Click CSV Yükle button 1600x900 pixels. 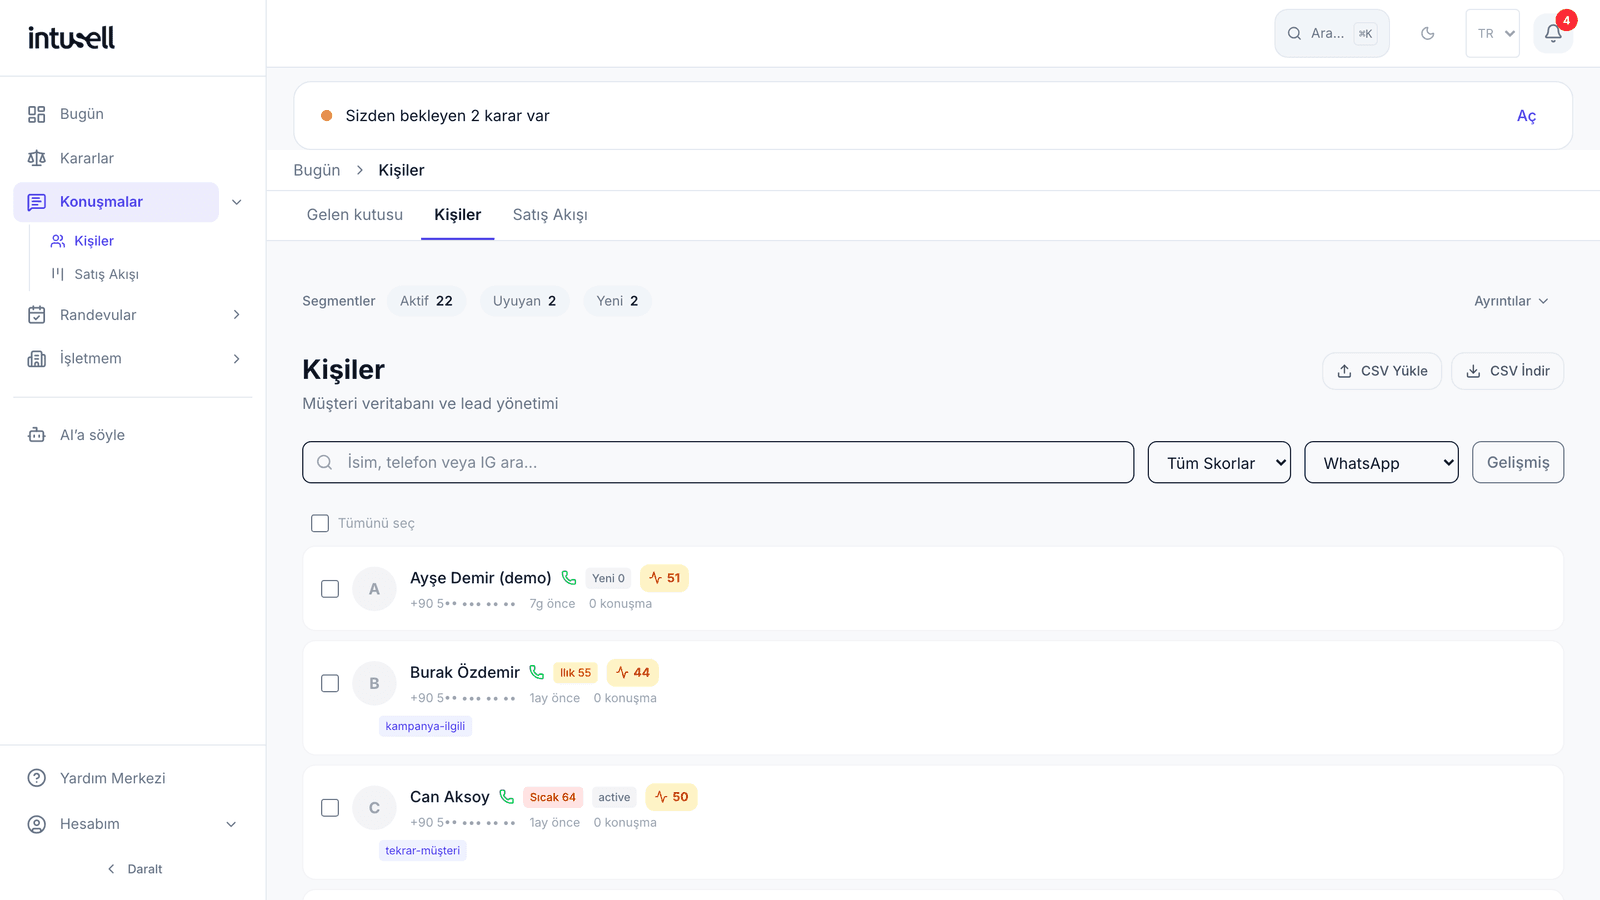(1382, 371)
